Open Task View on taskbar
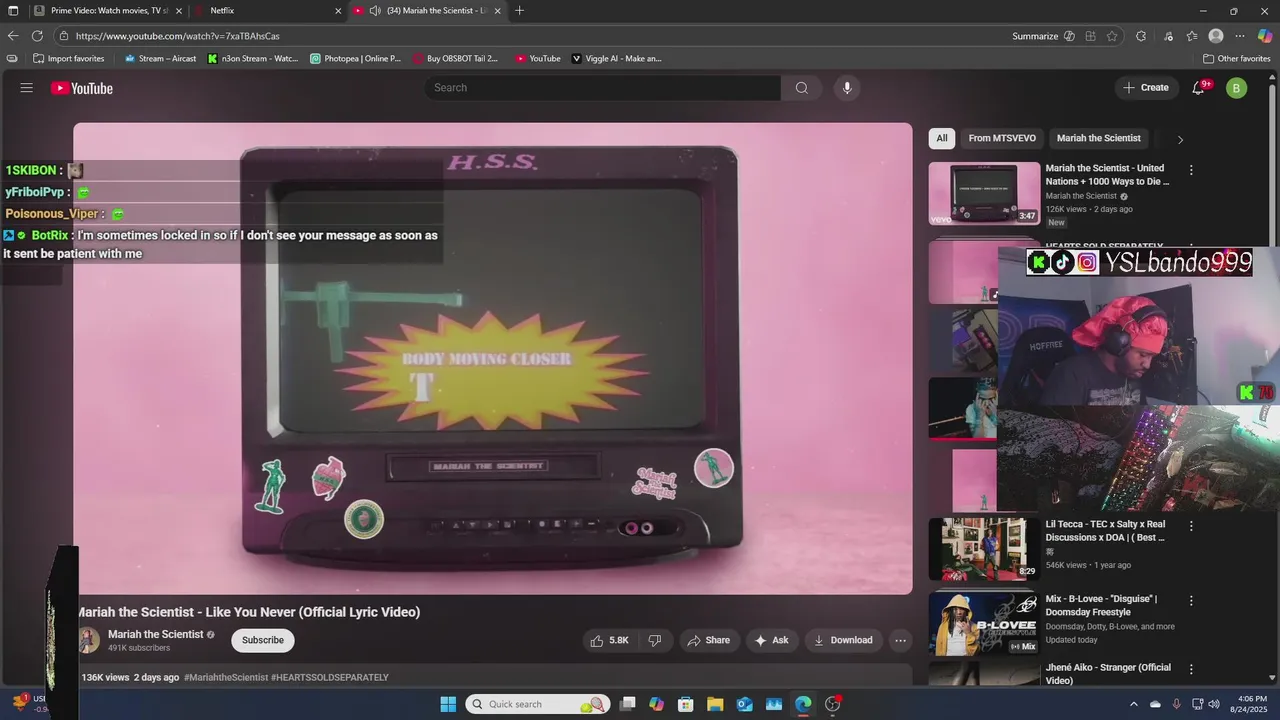The height and width of the screenshot is (720, 1280). pos(627,704)
